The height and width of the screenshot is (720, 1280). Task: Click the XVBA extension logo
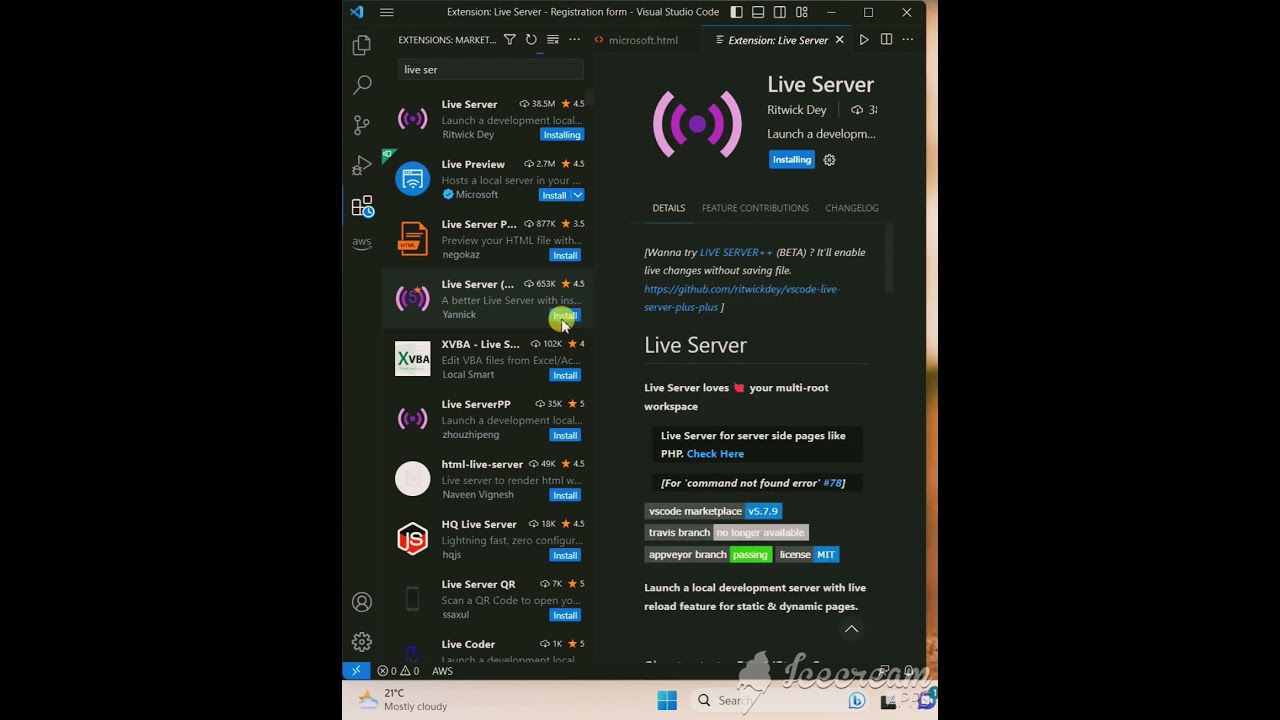[x=413, y=359]
